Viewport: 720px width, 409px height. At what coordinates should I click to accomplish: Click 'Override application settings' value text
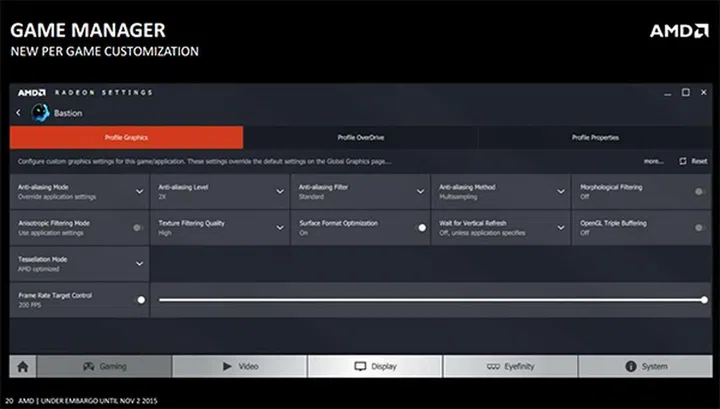57,197
